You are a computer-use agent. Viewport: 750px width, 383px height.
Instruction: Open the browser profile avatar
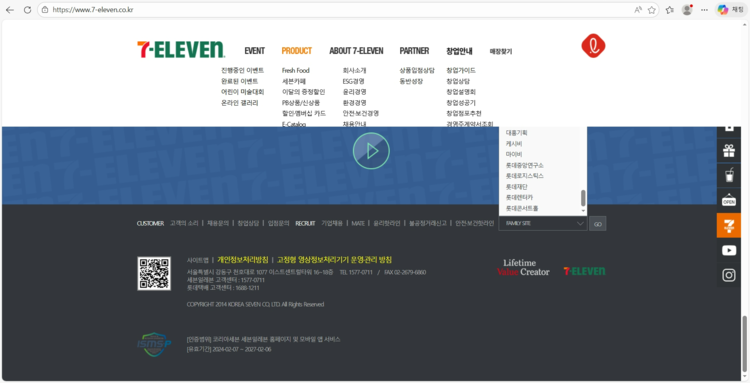(x=687, y=10)
